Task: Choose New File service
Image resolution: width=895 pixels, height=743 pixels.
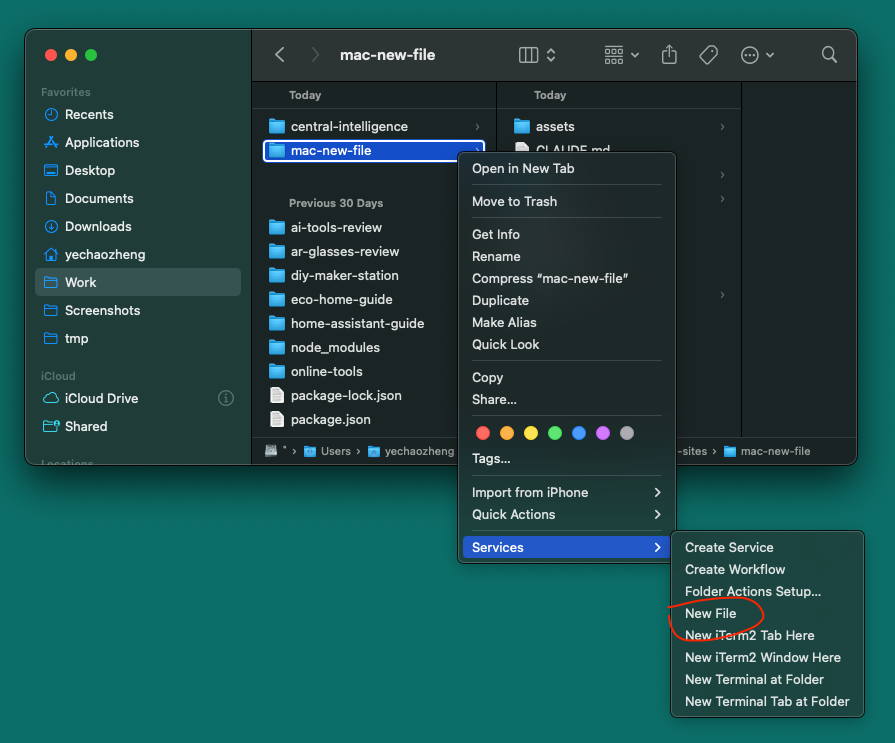Action: (x=767, y=613)
